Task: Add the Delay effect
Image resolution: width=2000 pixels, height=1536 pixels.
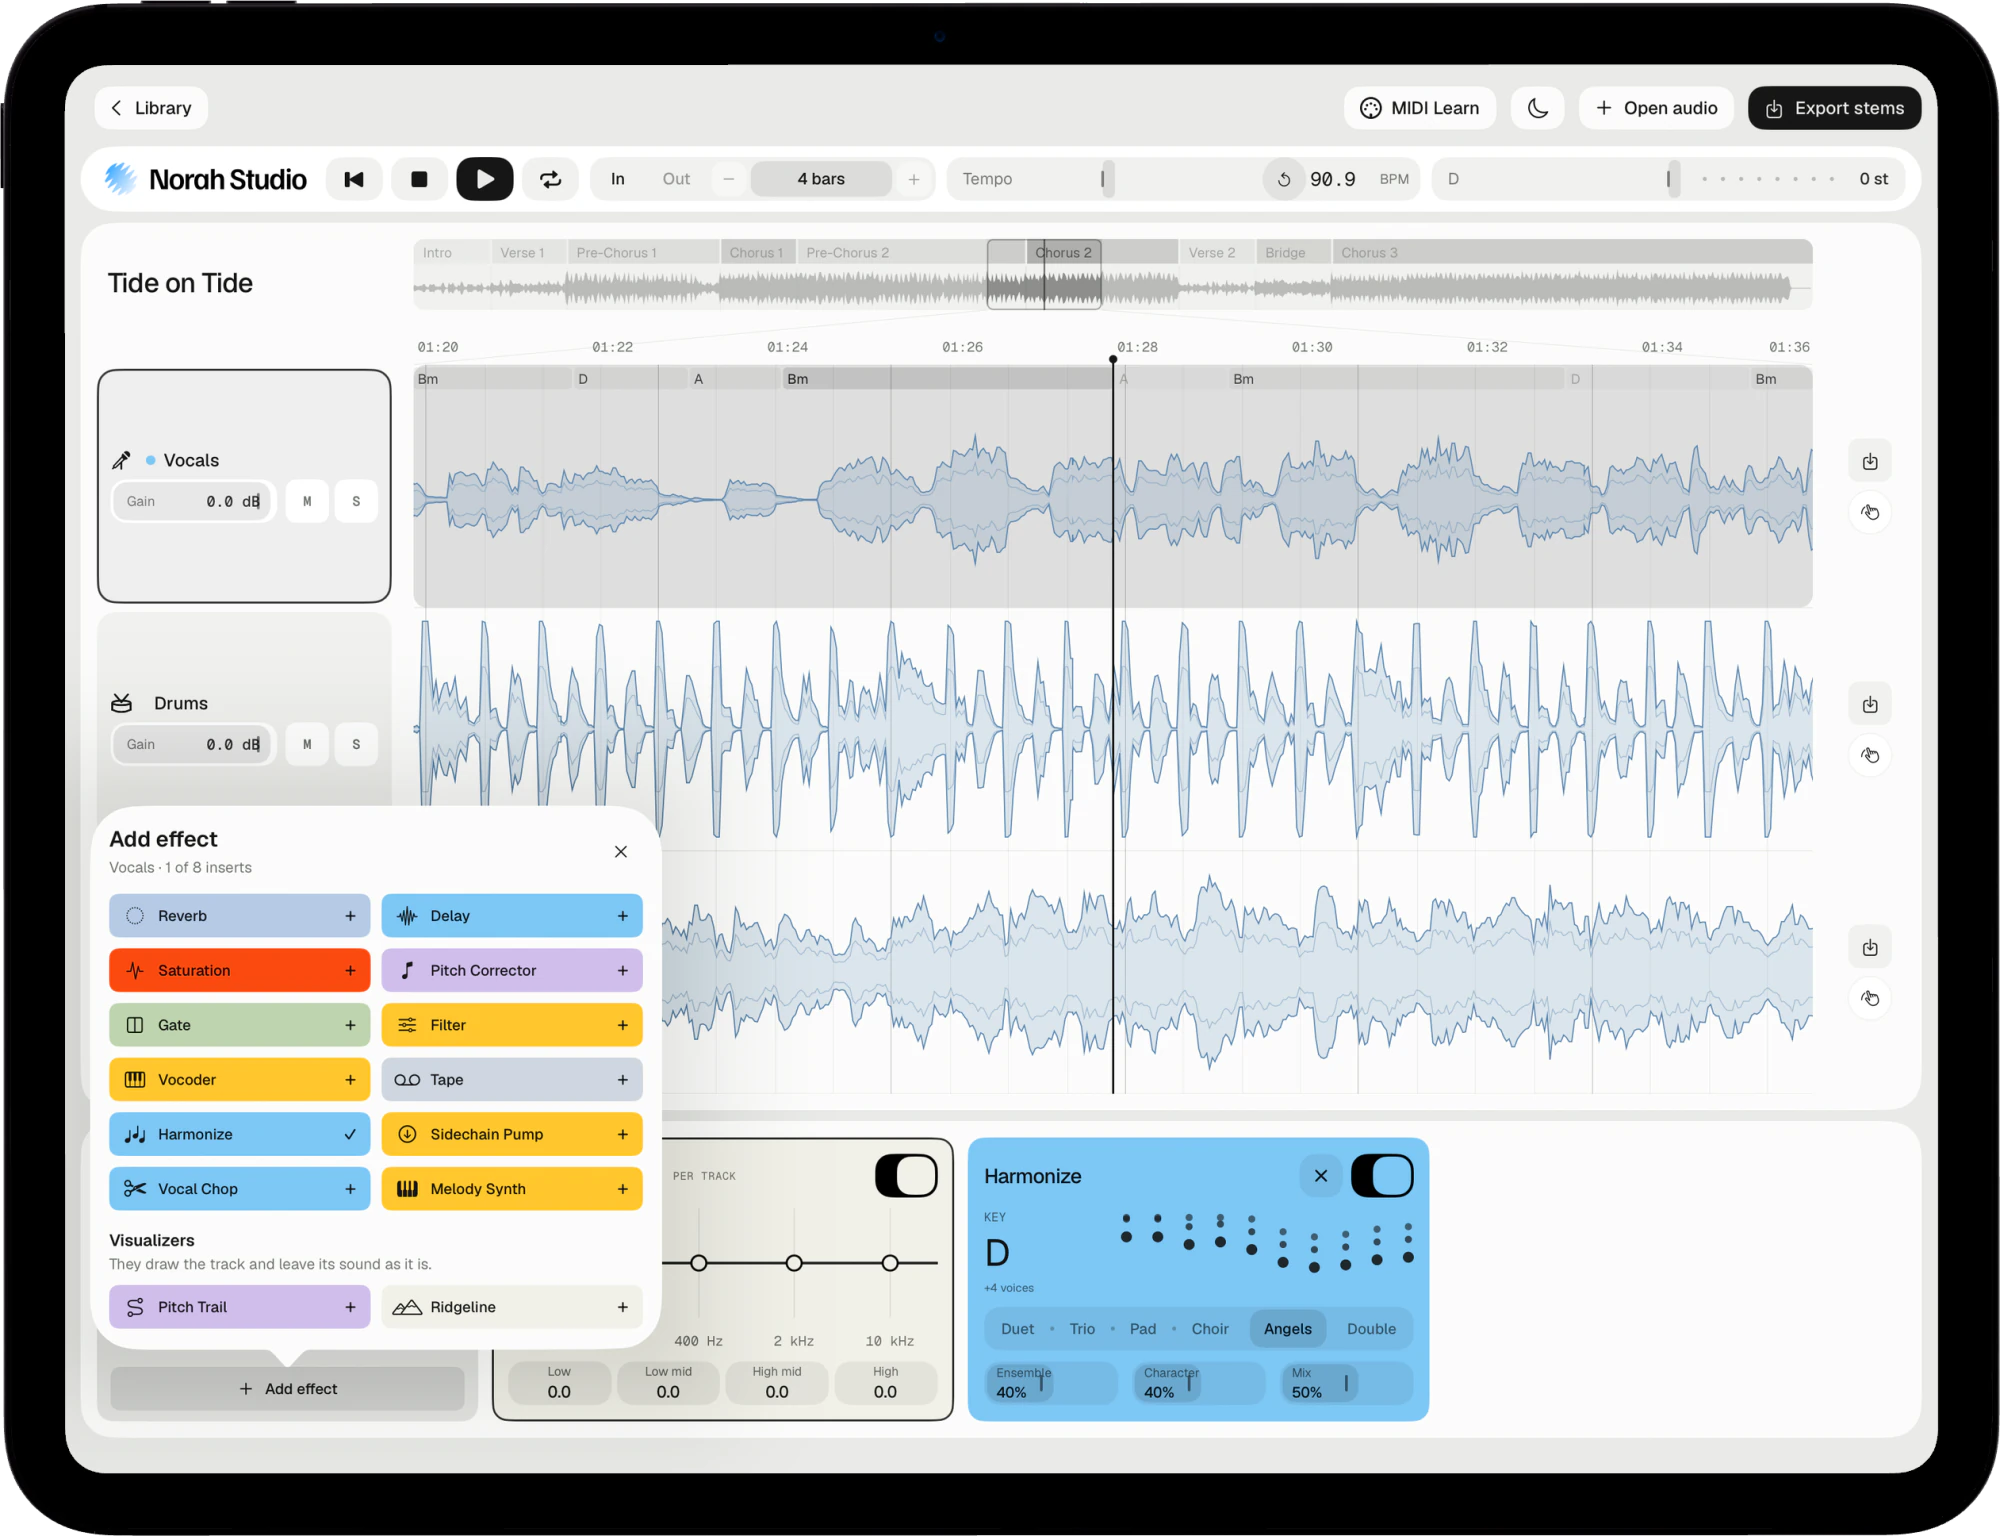Action: [x=511, y=916]
